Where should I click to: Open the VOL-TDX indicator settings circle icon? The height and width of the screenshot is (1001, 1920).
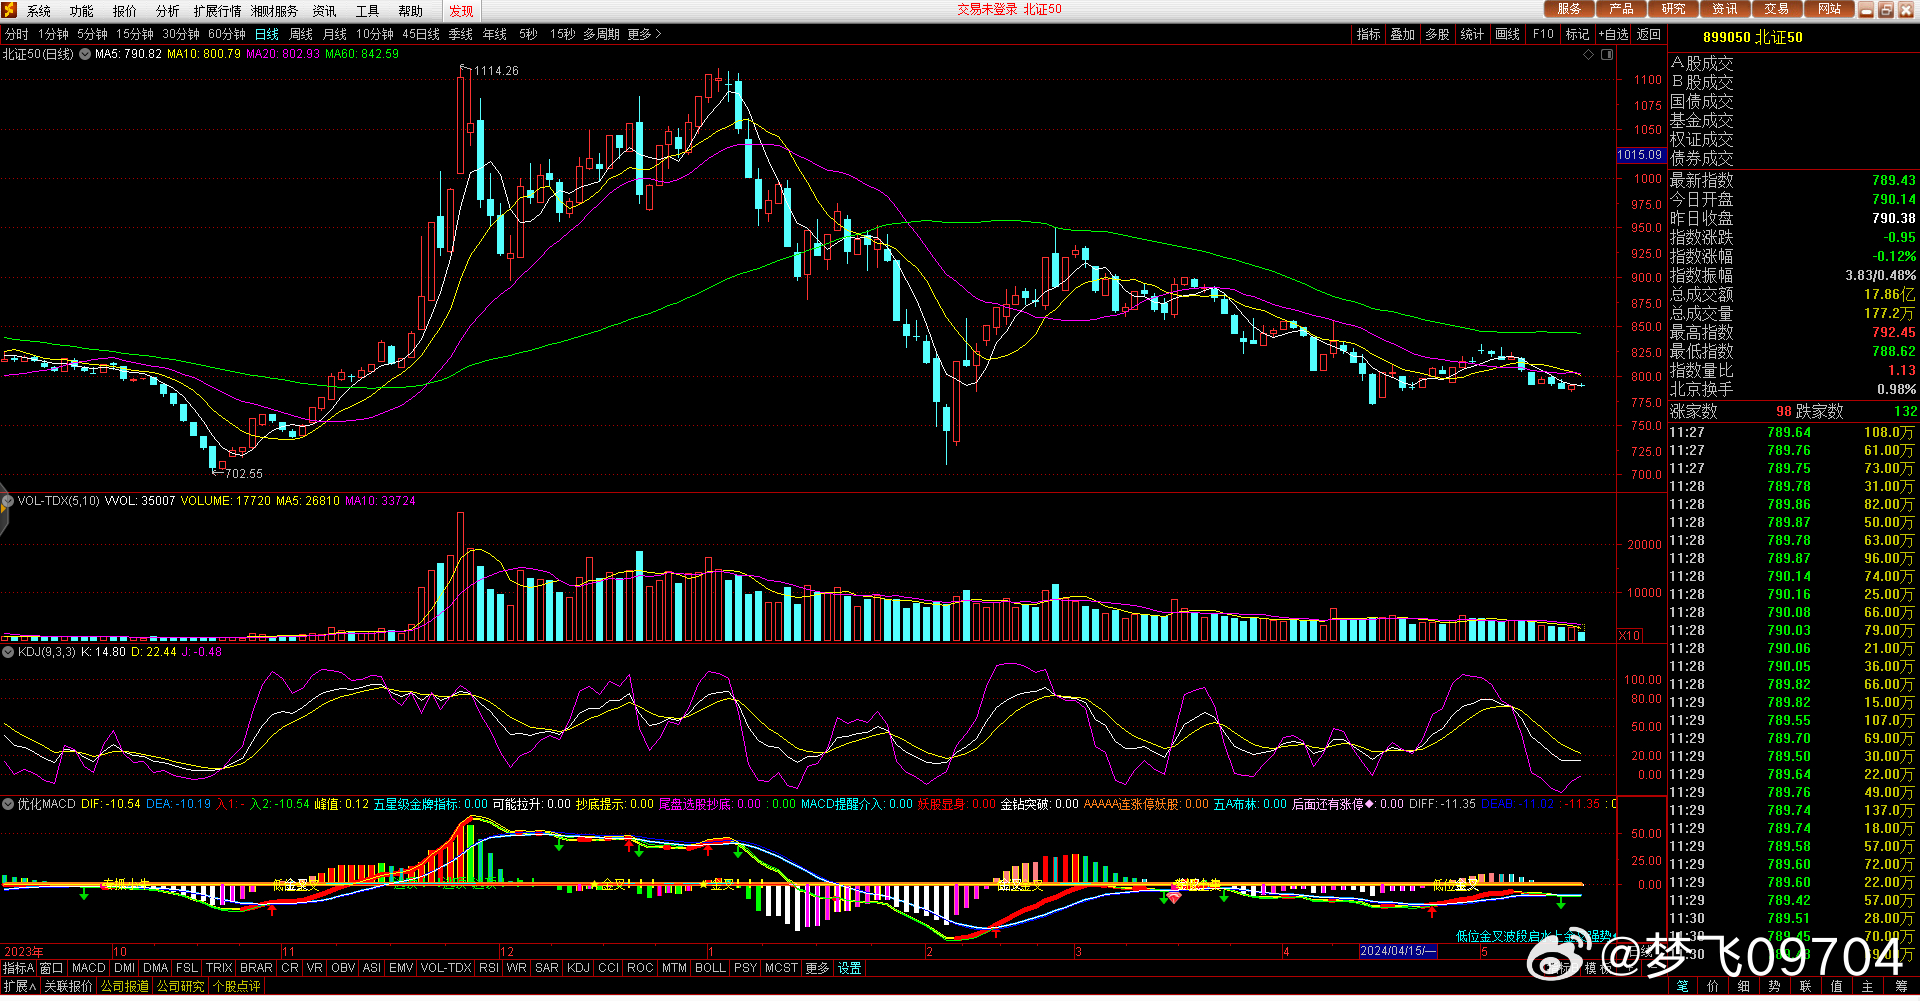pos(8,501)
